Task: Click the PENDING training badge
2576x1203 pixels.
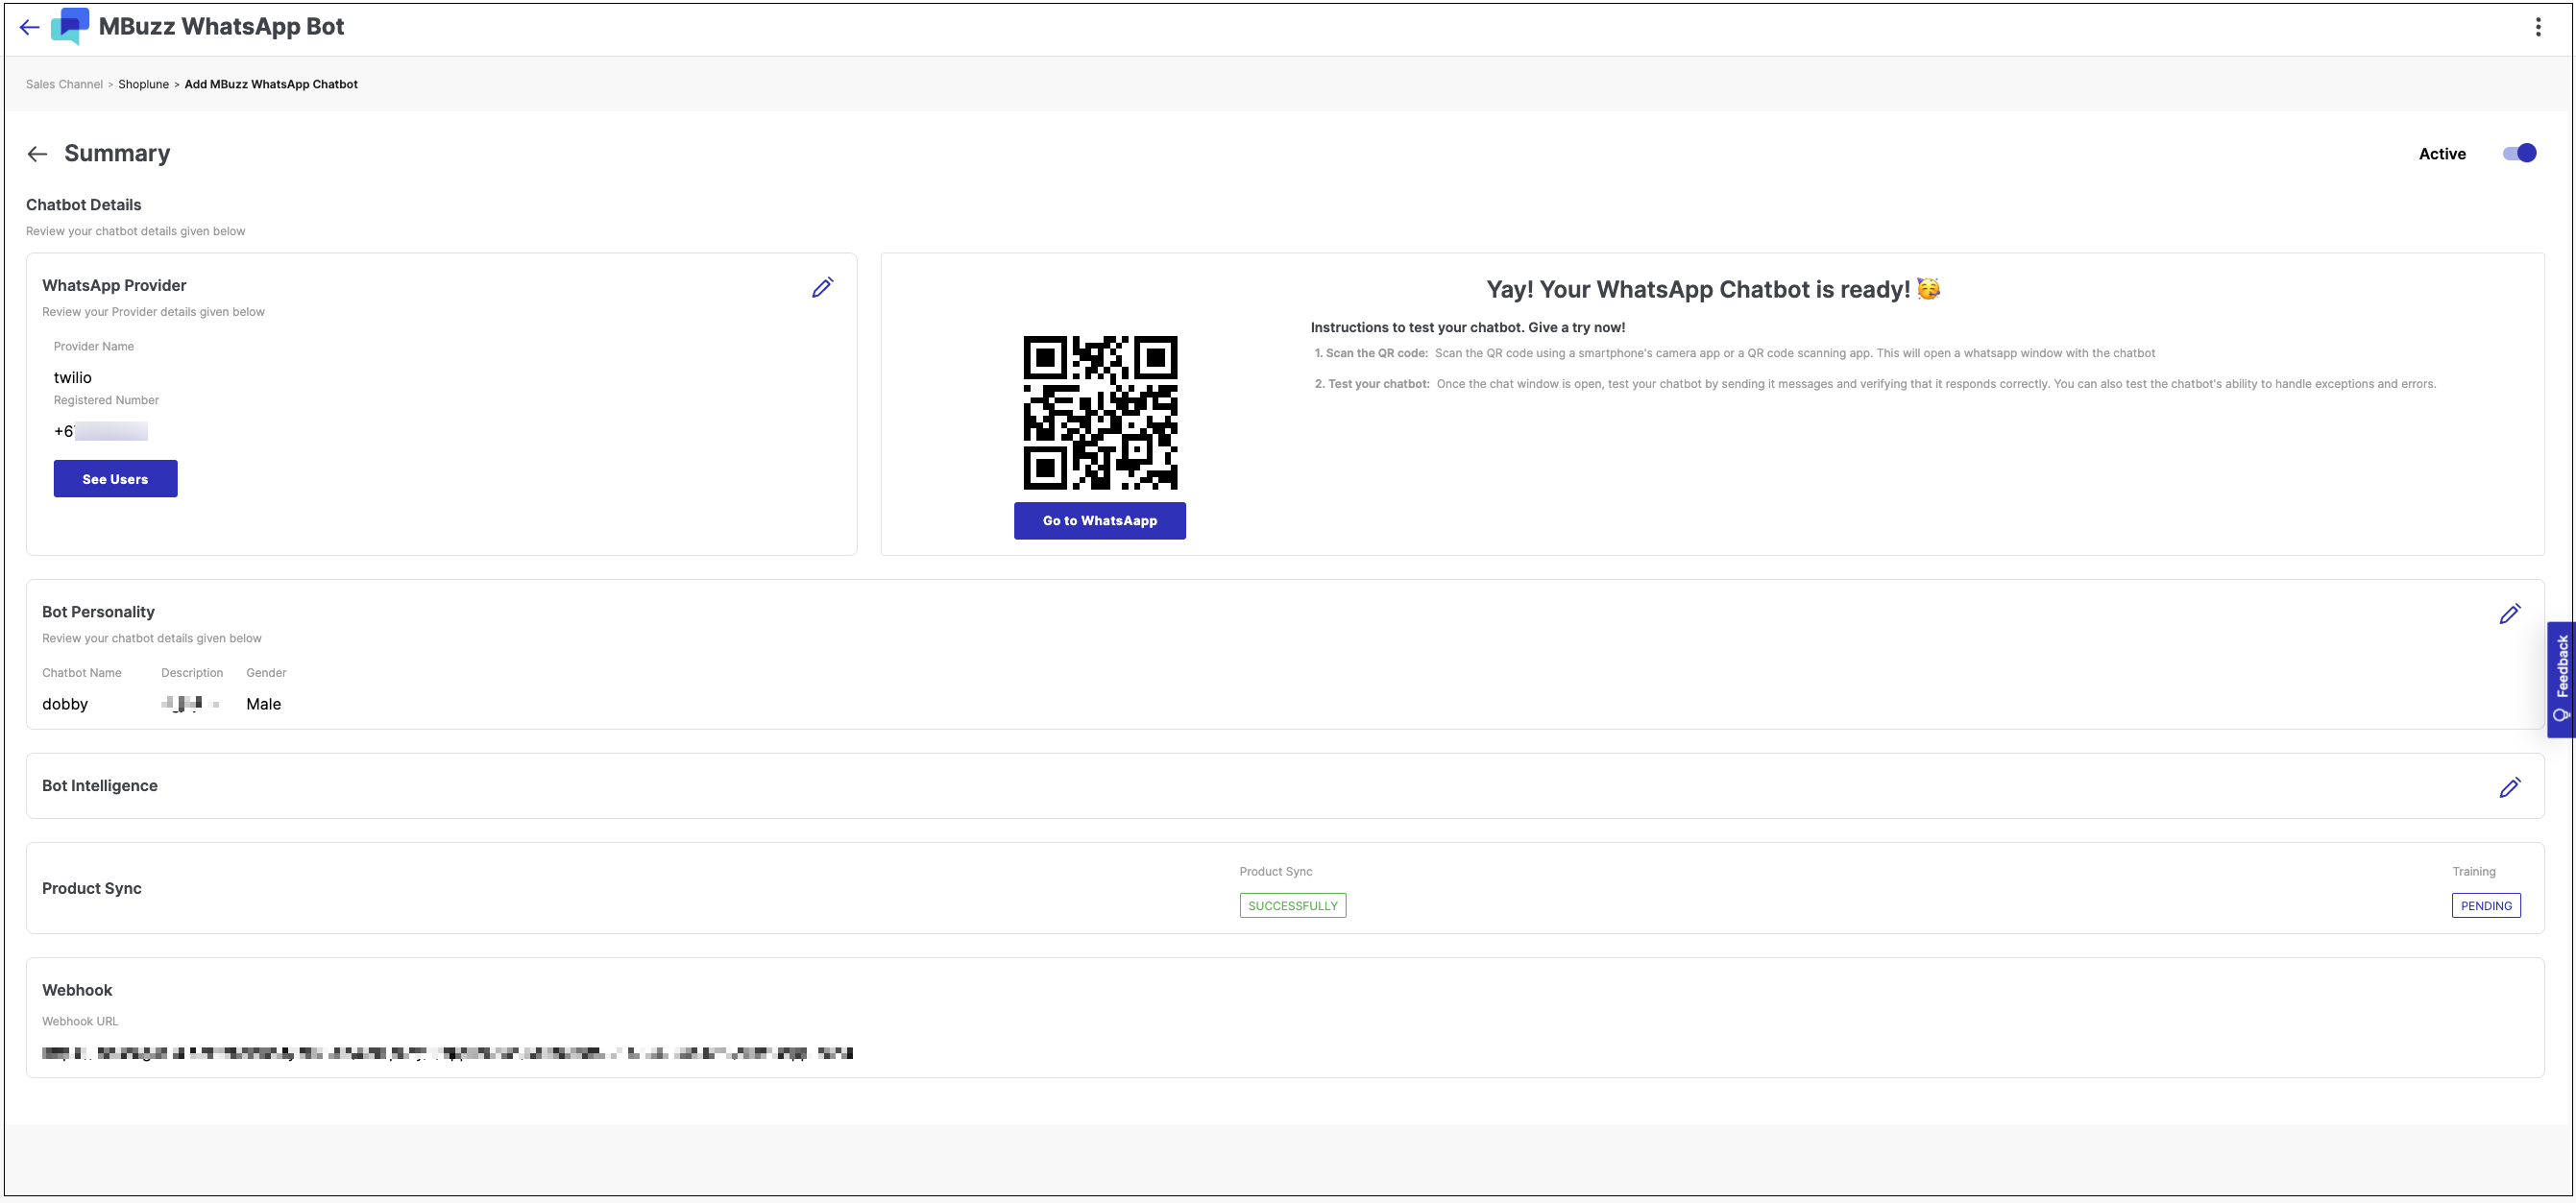Action: 2485,906
